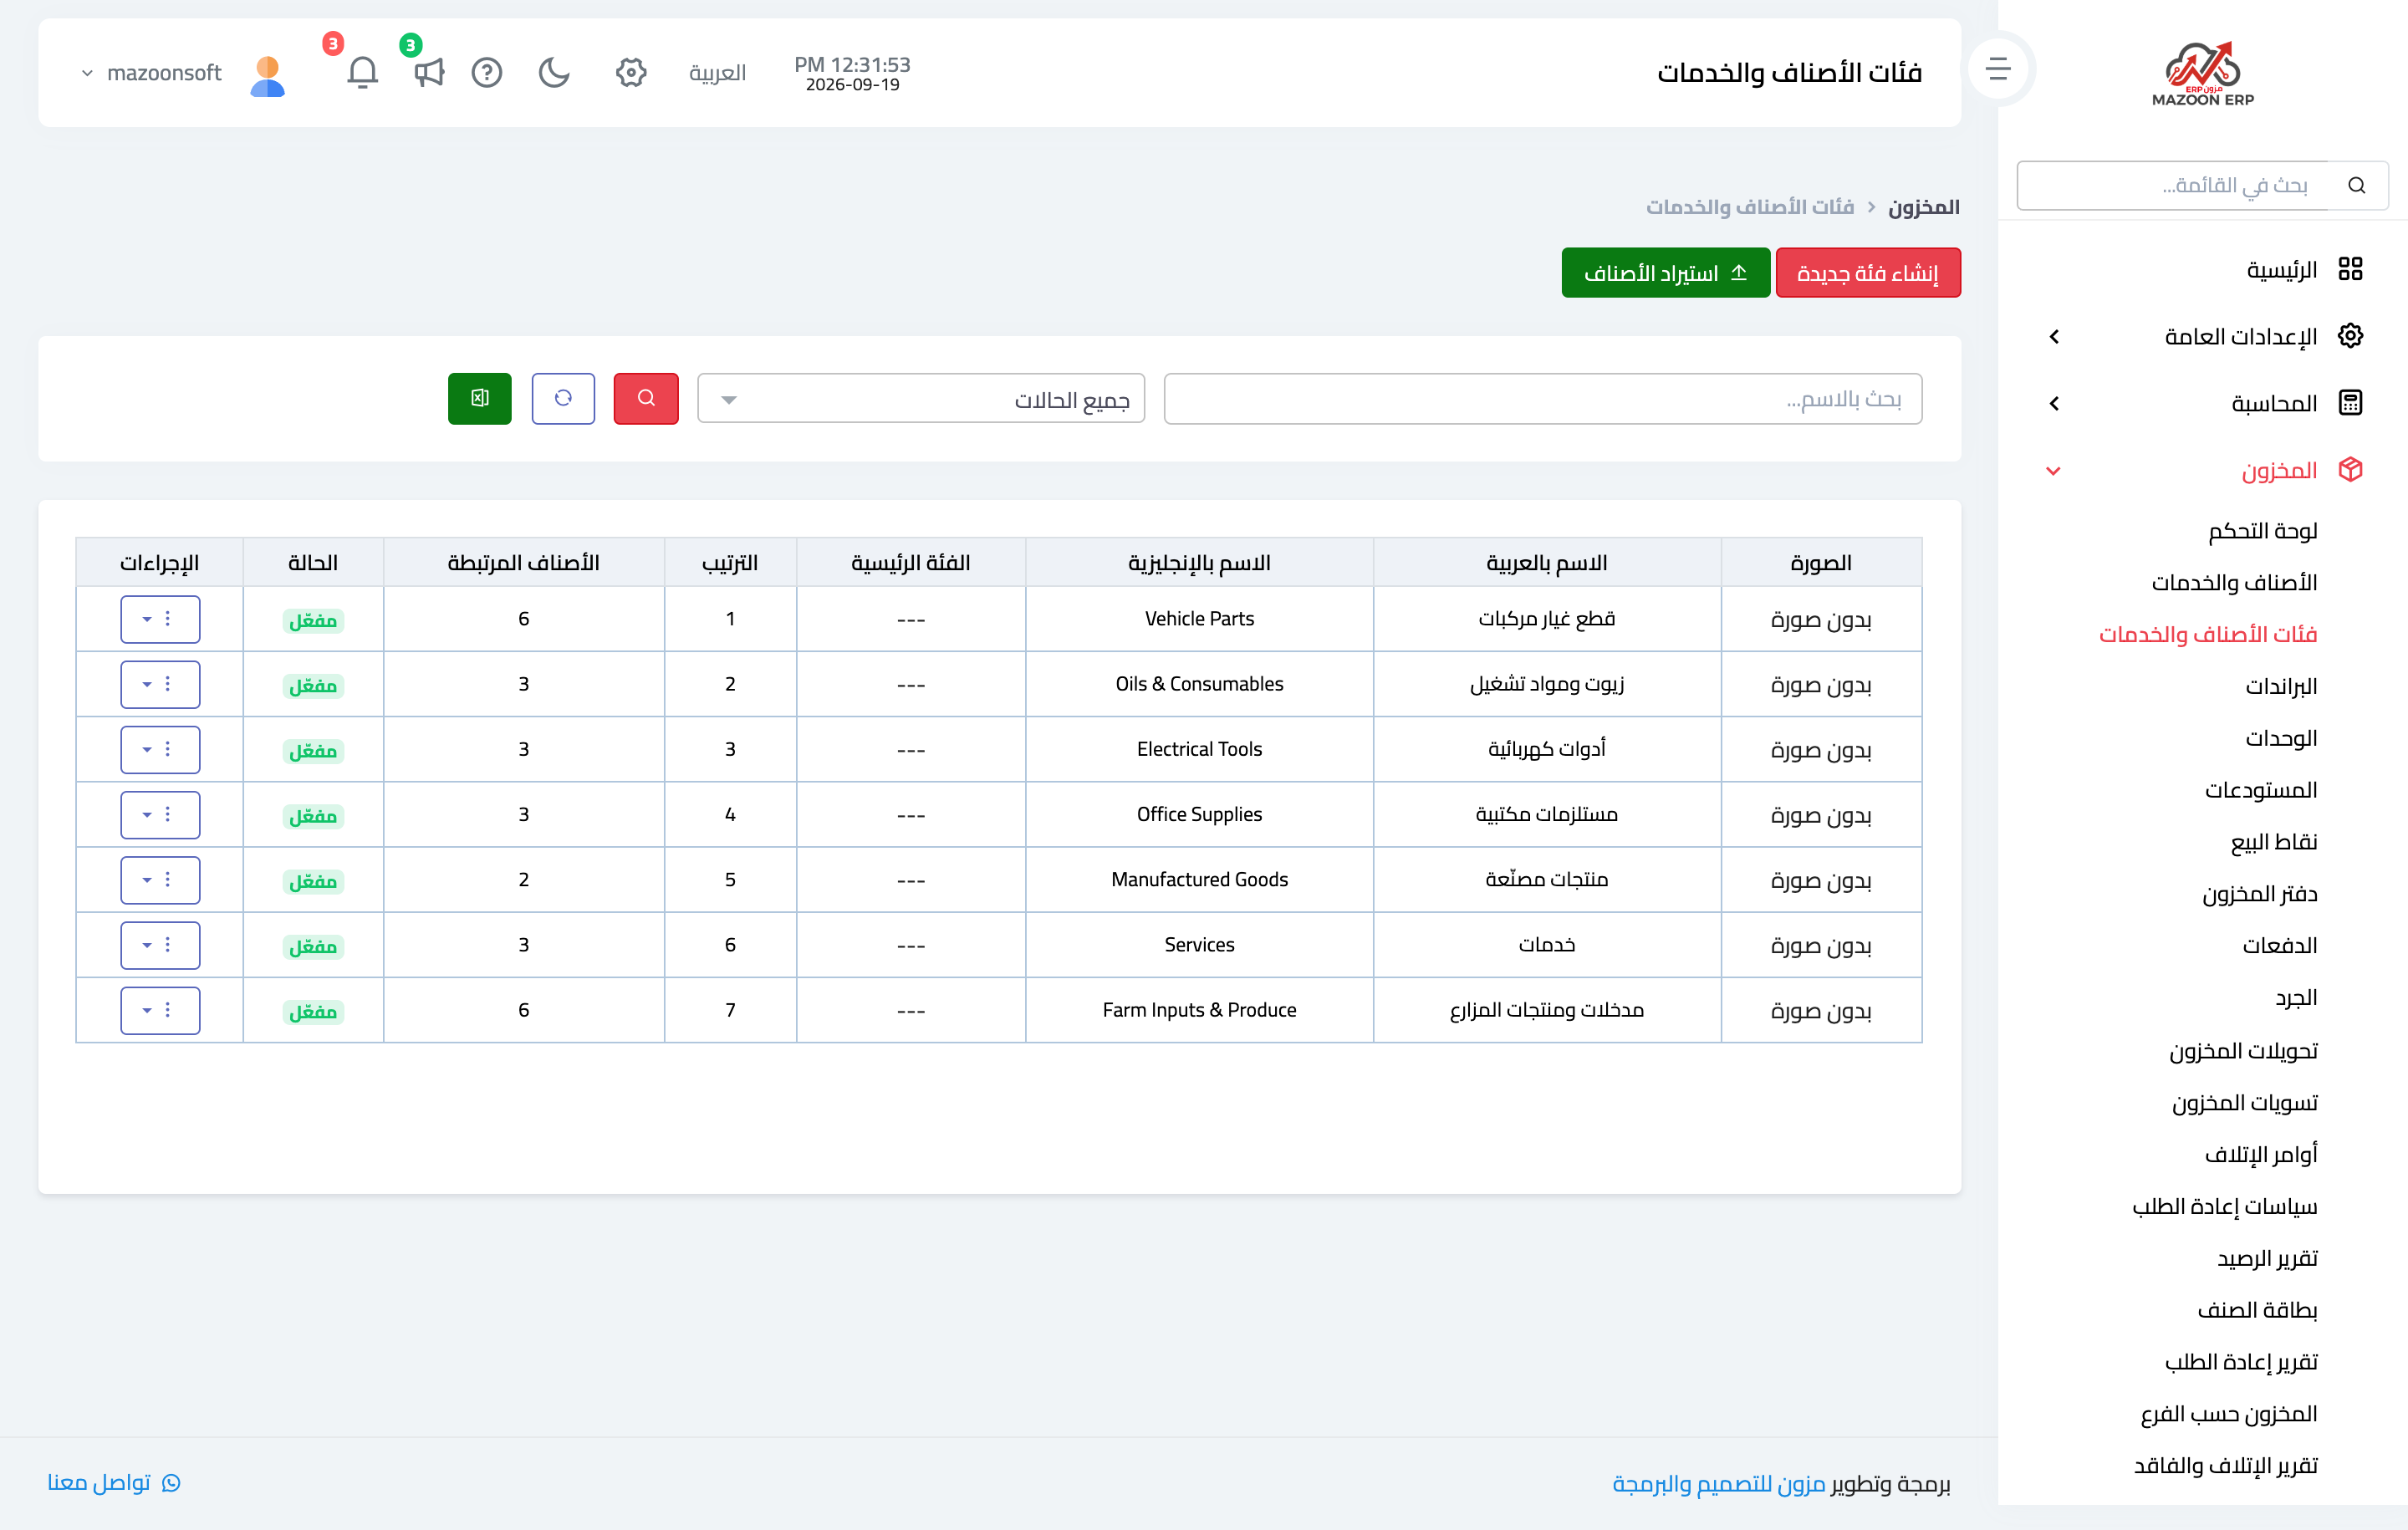Open دفتر المخزون in the sidebar

tap(2260, 894)
